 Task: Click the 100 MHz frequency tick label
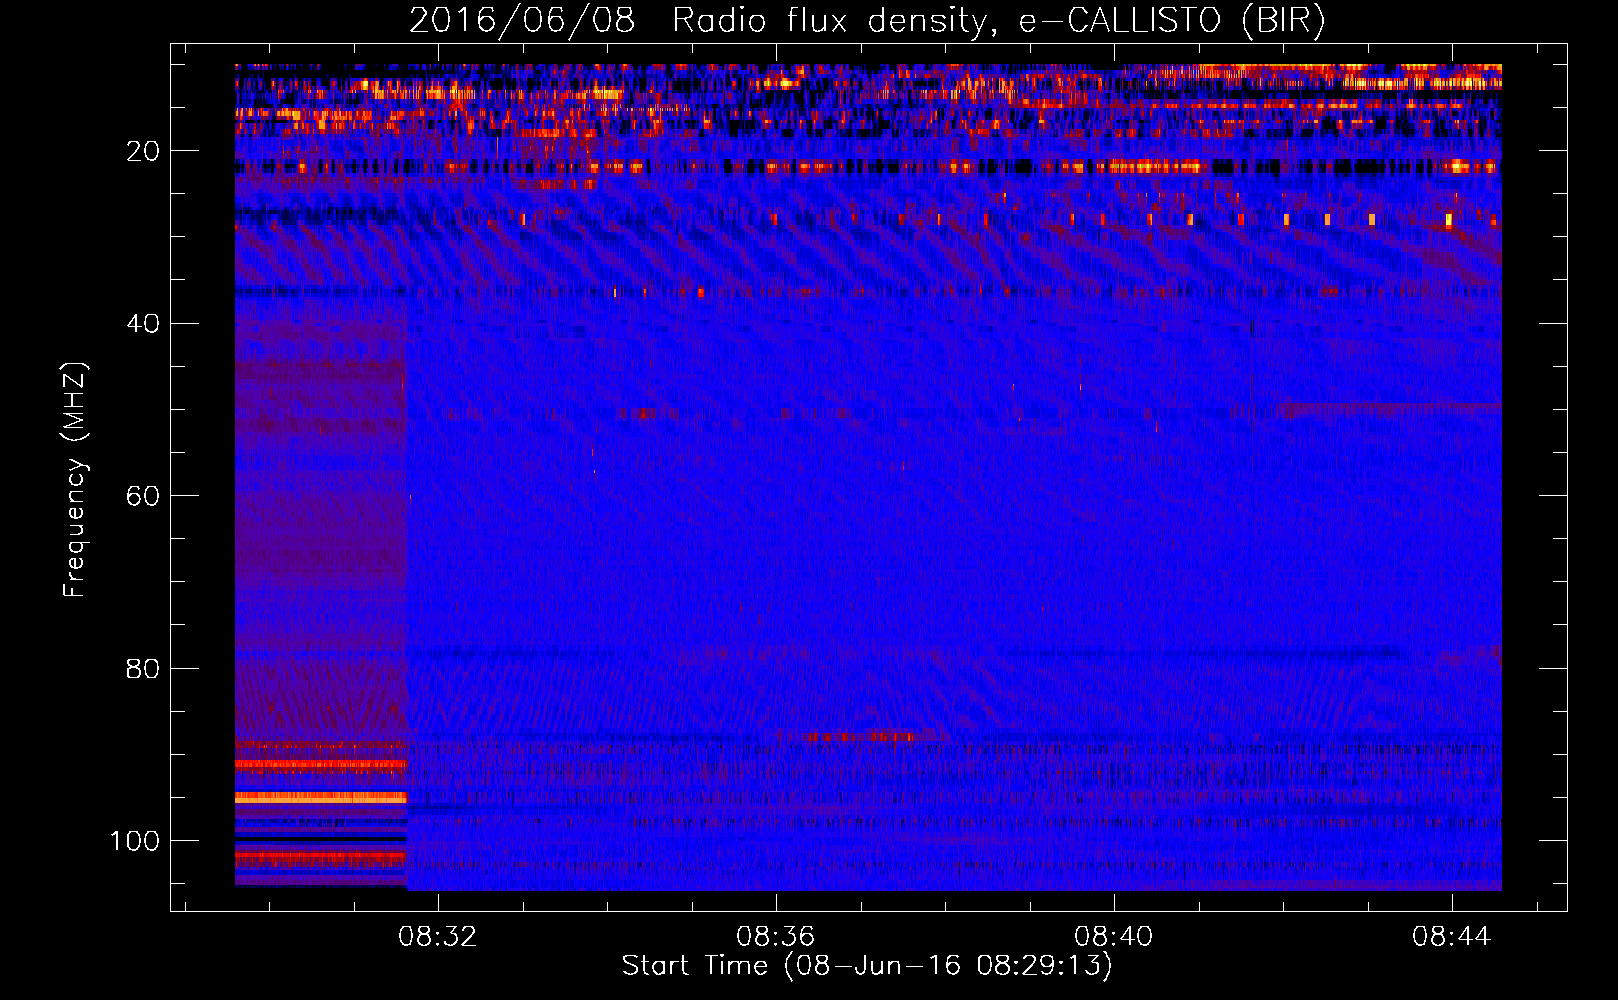(x=135, y=841)
